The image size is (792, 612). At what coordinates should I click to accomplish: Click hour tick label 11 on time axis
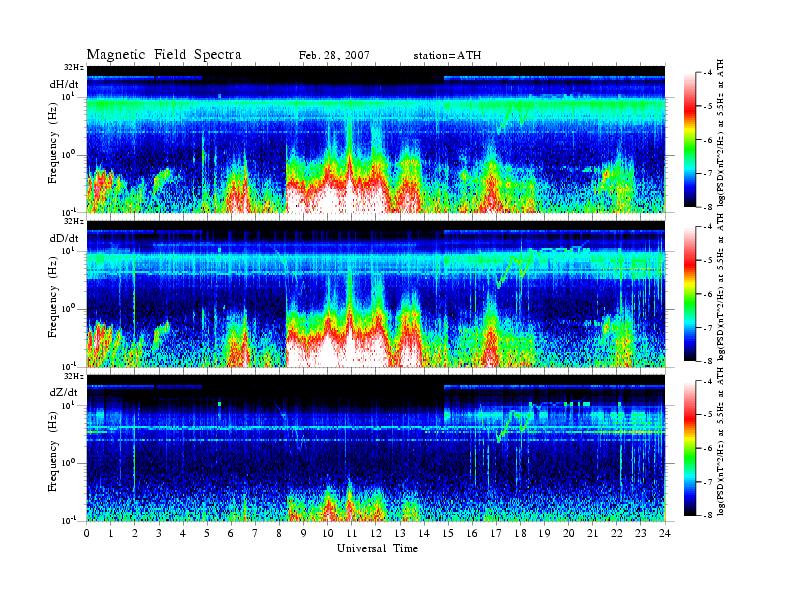point(352,534)
